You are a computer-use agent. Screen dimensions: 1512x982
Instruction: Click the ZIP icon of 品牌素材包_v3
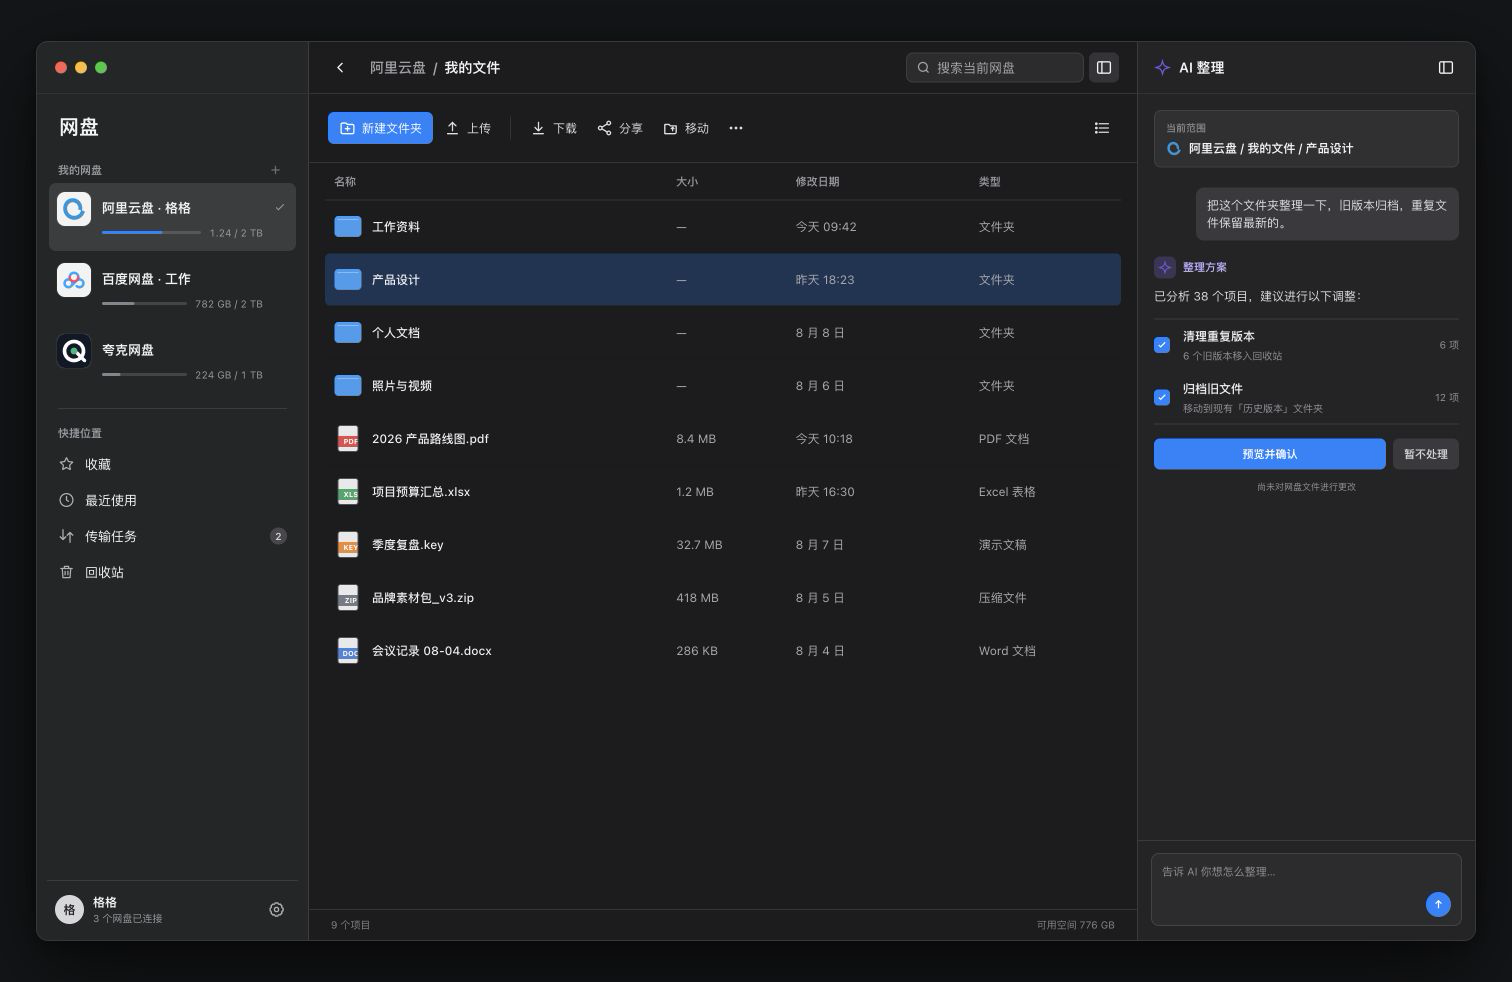[x=348, y=598]
